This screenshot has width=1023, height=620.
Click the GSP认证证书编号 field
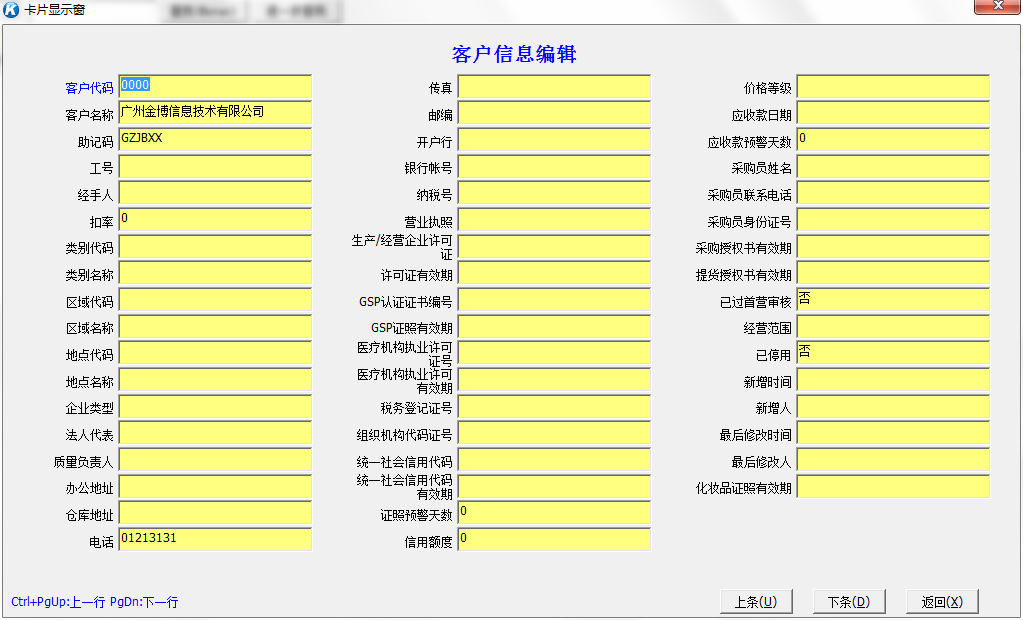(x=553, y=299)
